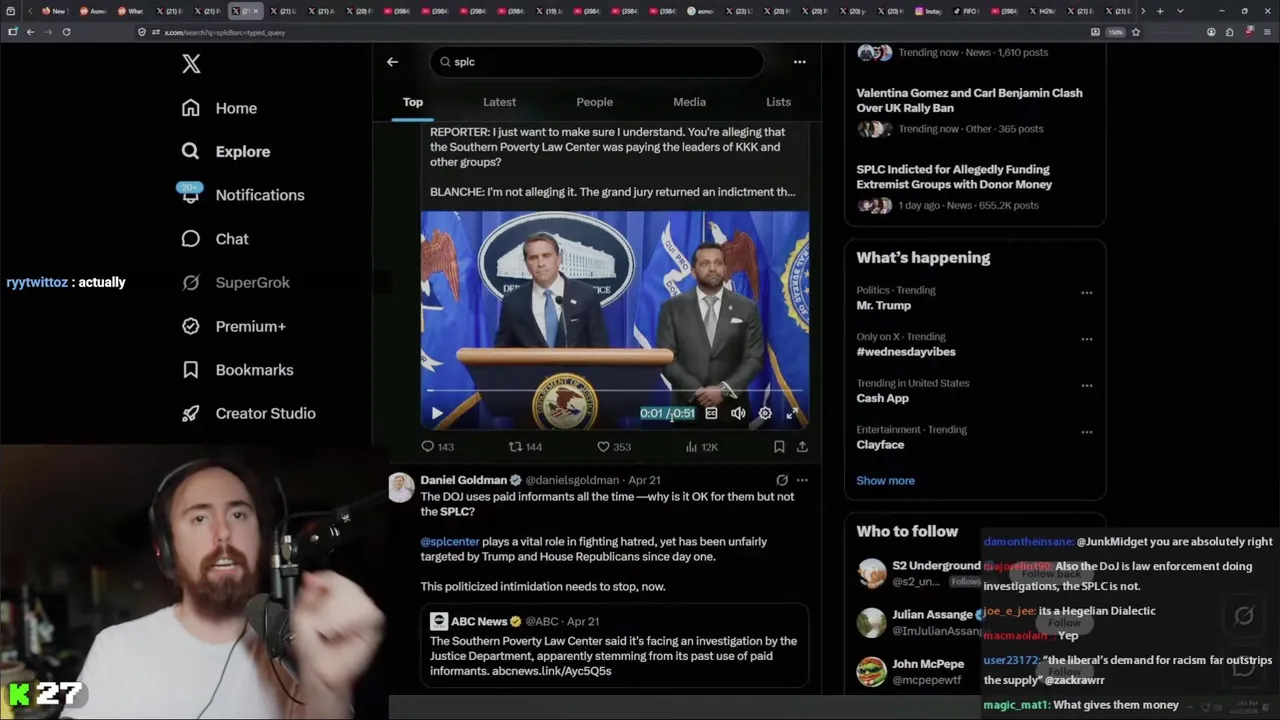
Task: Mute the video with speaker icon
Action: click(738, 413)
